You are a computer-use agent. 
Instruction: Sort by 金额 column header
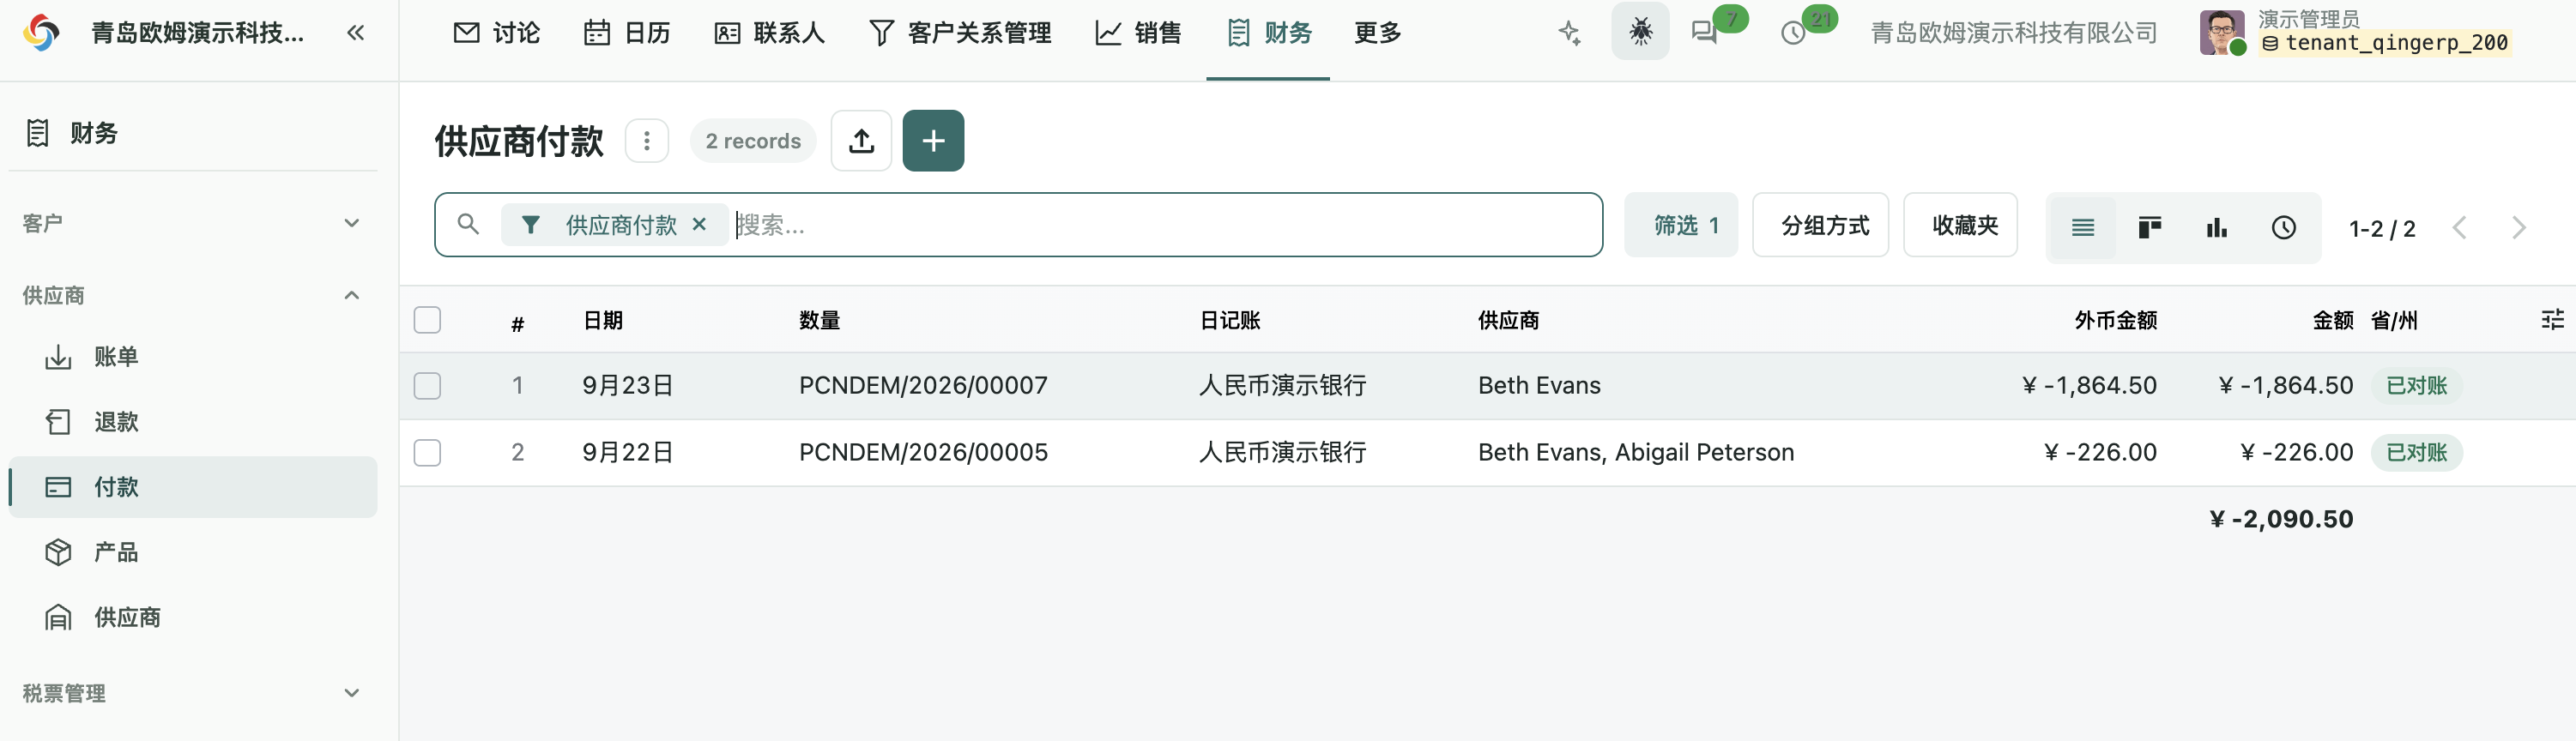tap(2332, 320)
